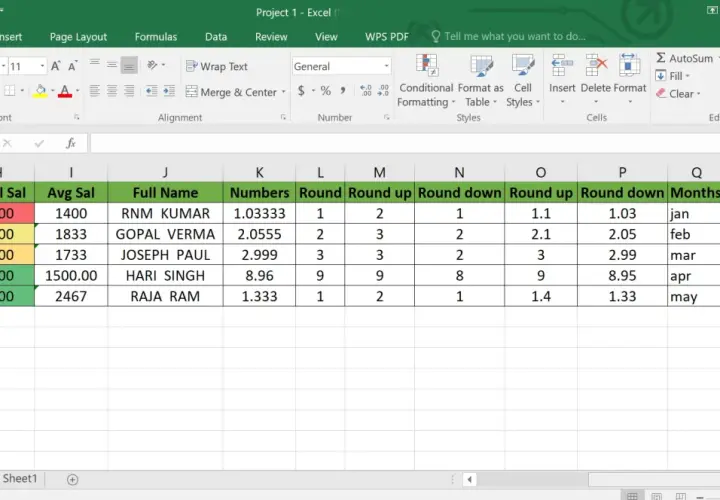This screenshot has width=720, height=500.
Task: Increase the cell indent
Action: (169, 91)
